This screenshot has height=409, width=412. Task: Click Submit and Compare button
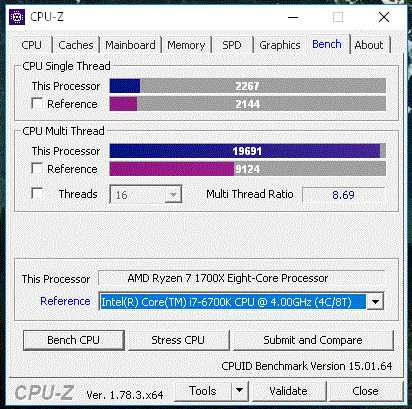[x=313, y=340]
